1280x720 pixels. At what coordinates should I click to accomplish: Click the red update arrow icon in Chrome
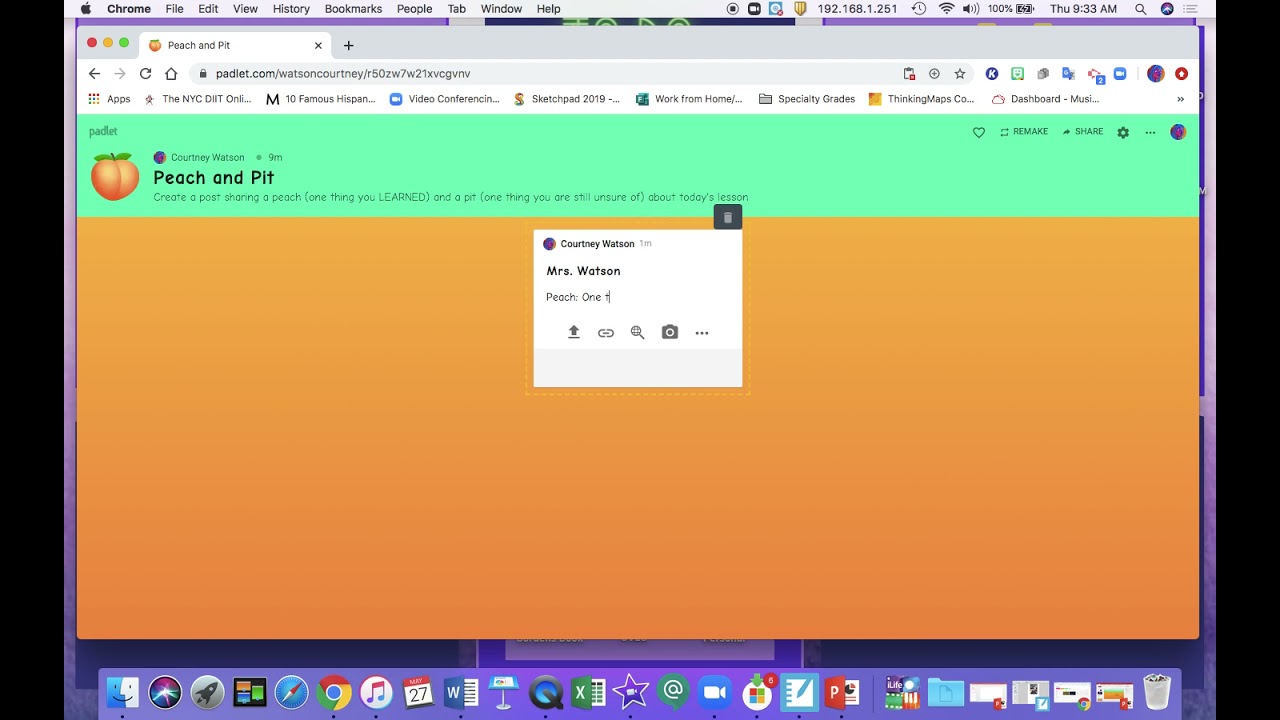tap(1181, 73)
